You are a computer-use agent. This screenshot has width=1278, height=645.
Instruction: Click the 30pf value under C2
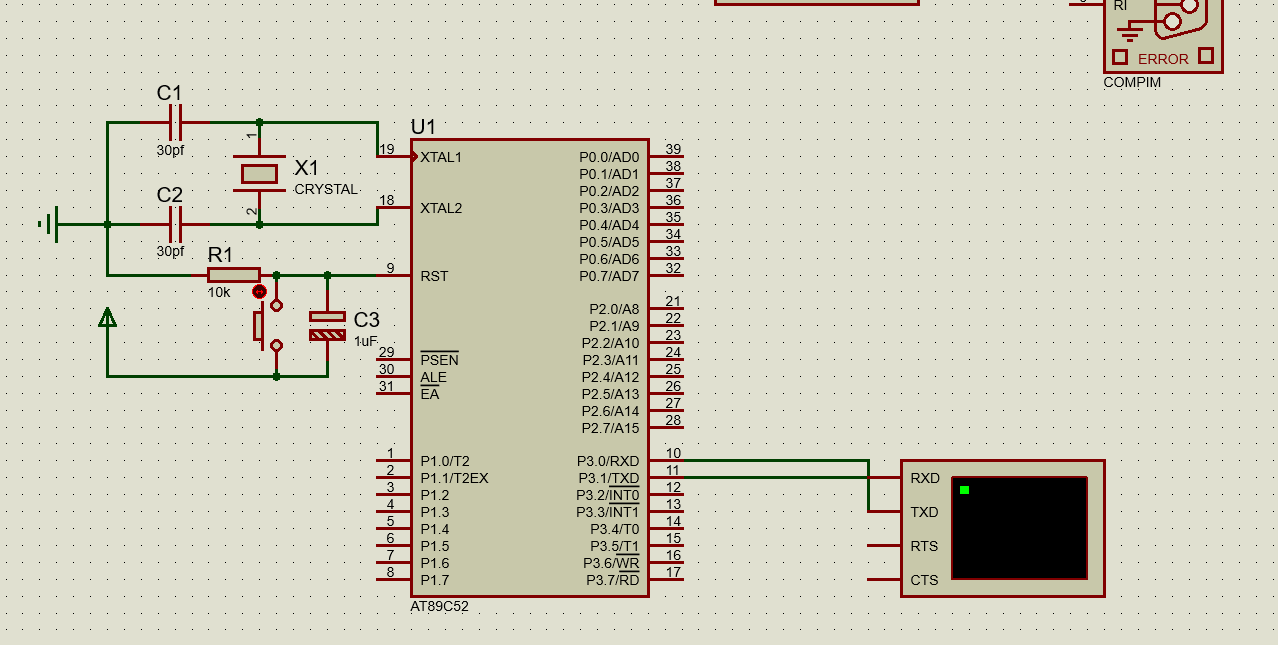coord(170,252)
